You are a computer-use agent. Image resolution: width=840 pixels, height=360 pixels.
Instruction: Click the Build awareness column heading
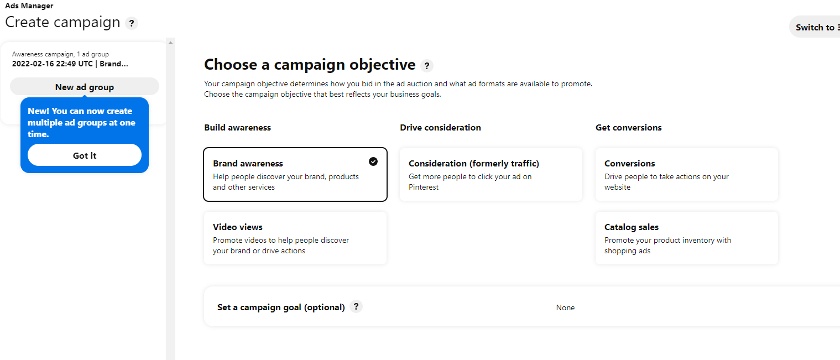(237, 128)
